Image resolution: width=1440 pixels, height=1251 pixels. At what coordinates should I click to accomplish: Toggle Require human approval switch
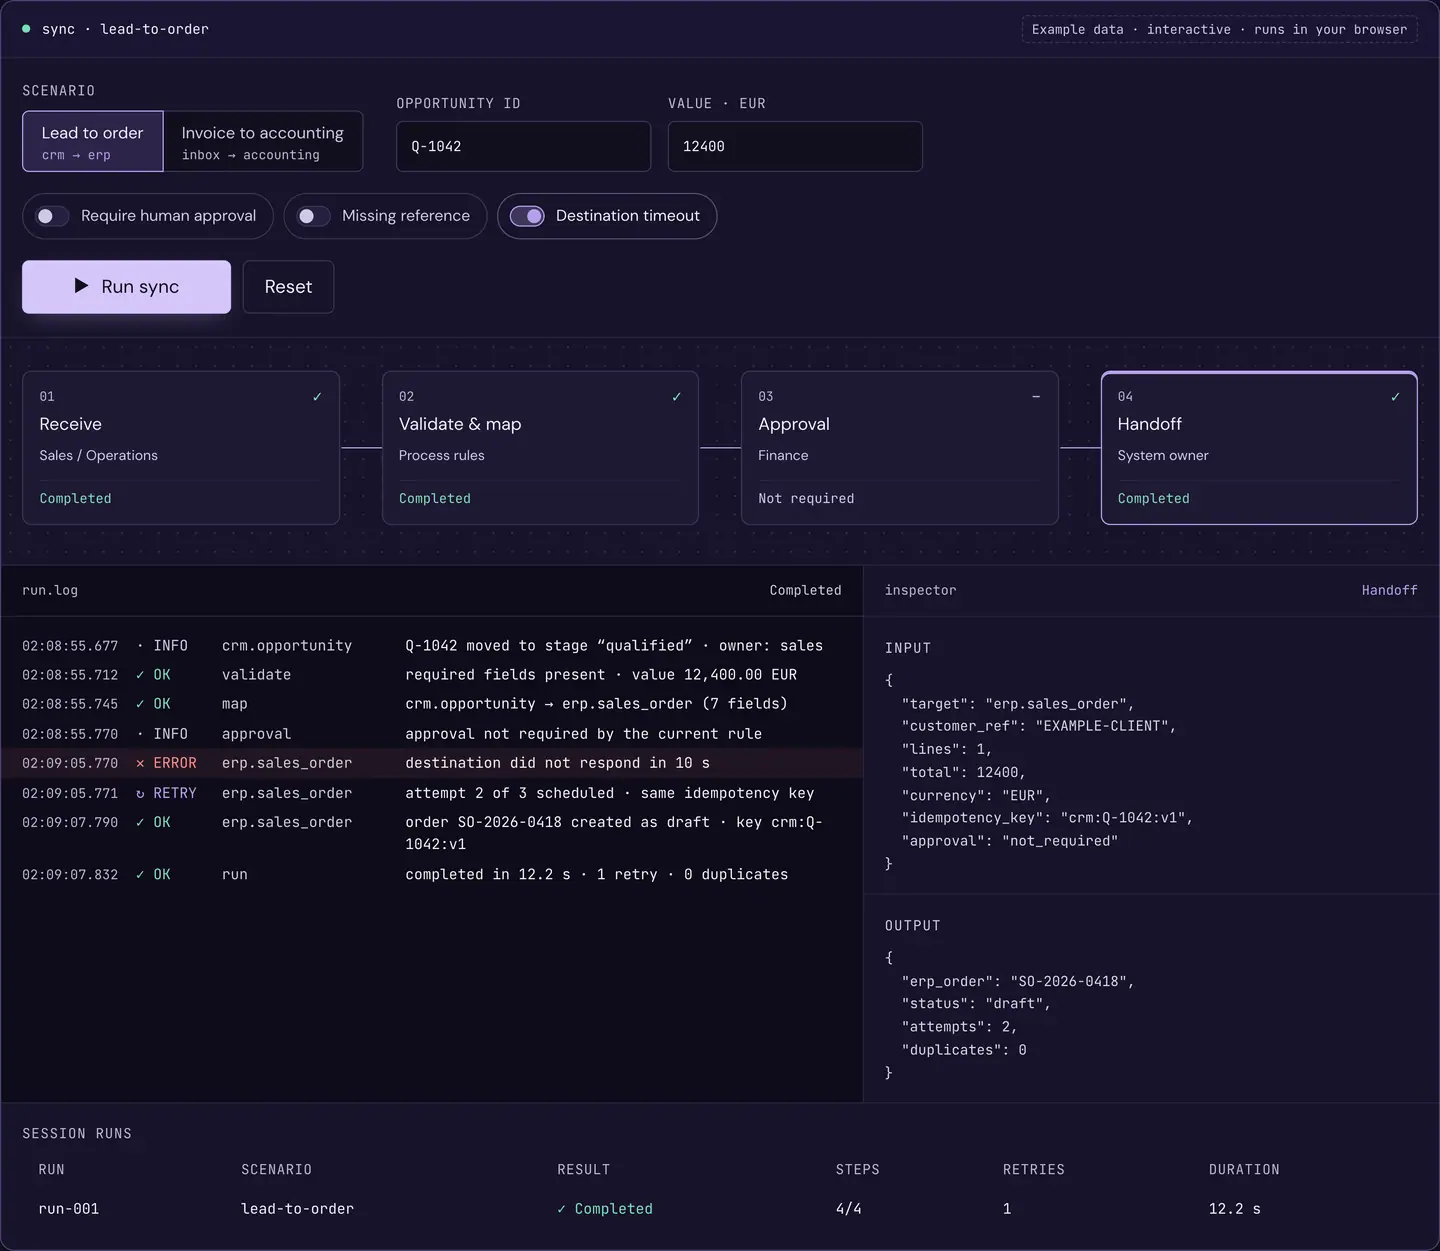click(x=52, y=216)
